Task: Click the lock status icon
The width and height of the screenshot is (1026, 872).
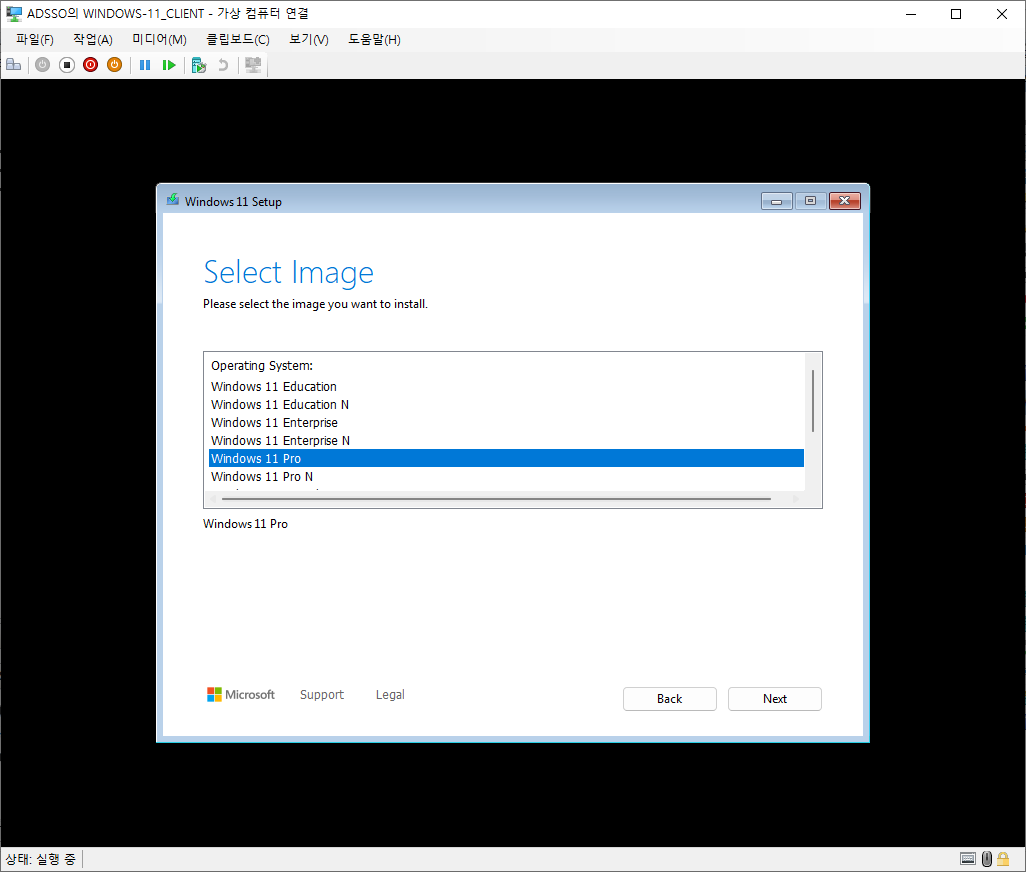Action: [1003, 858]
